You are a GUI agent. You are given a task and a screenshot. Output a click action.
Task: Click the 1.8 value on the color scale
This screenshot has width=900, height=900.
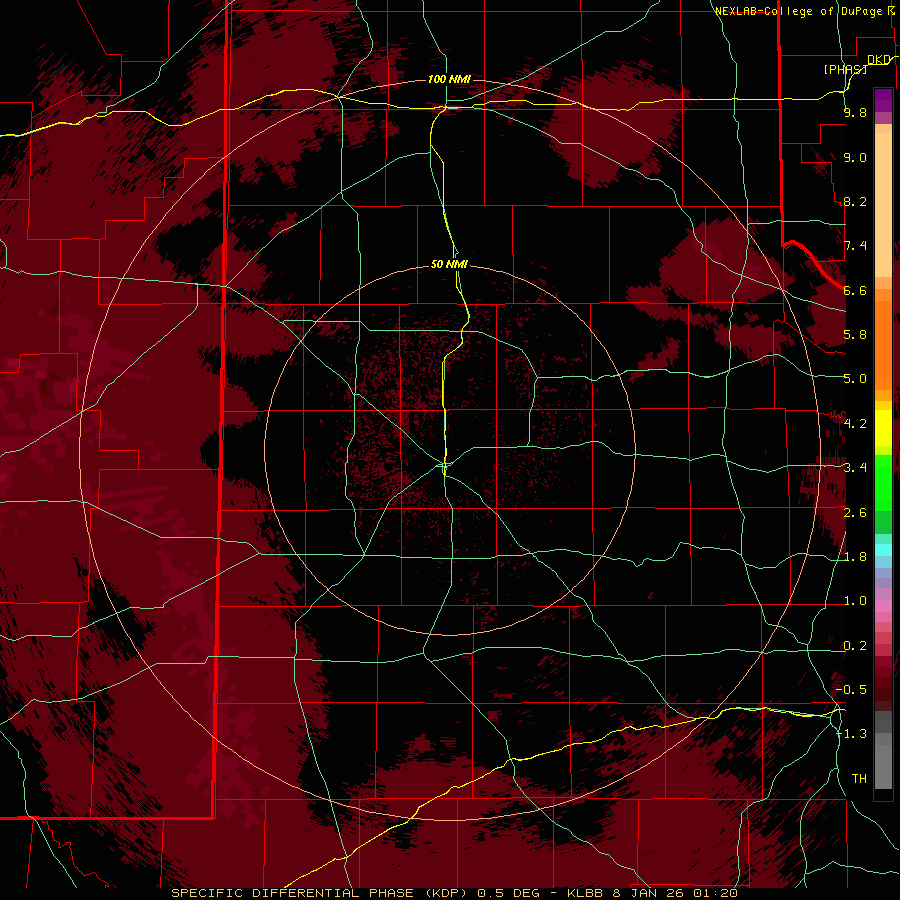click(855, 557)
